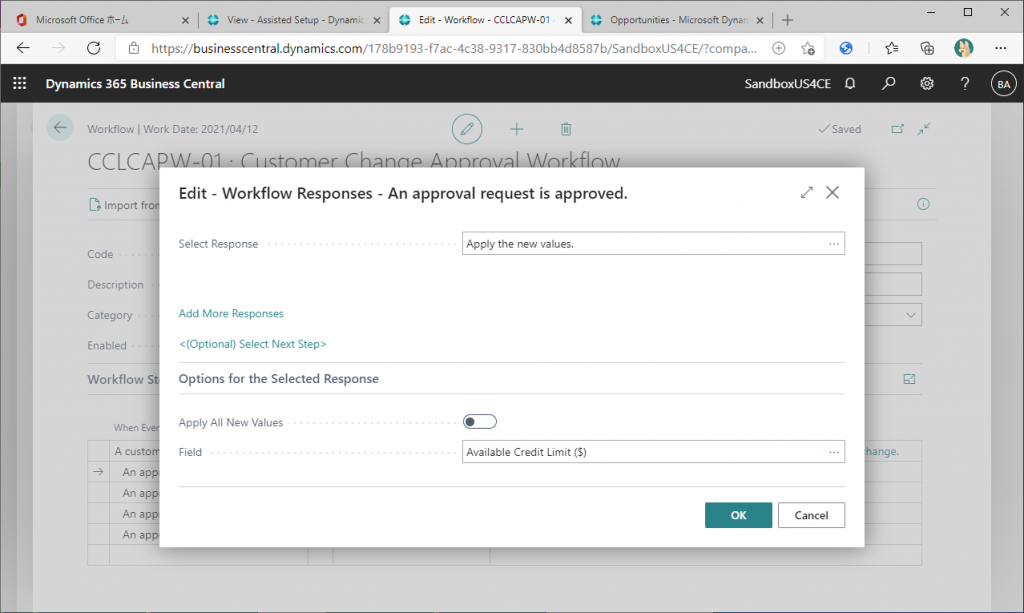Select the 'A custom' workflow step row
This screenshot has height=613, width=1024.
[136, 451]
